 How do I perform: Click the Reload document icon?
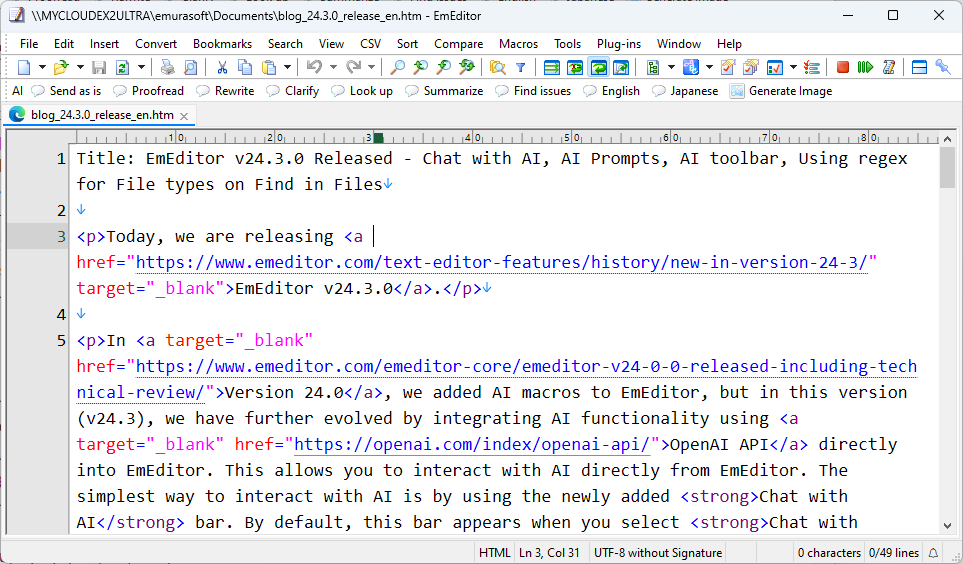pos(122,67)
